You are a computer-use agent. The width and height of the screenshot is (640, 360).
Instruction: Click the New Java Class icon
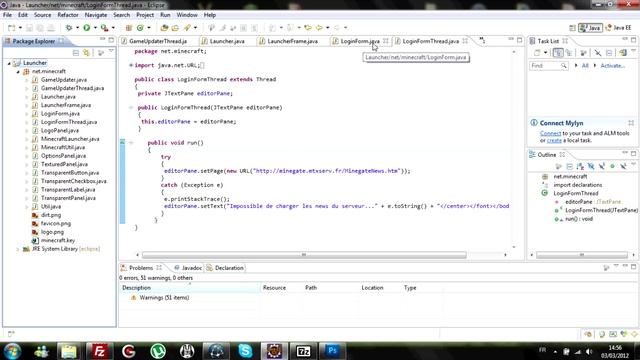[x=140, y=28]
